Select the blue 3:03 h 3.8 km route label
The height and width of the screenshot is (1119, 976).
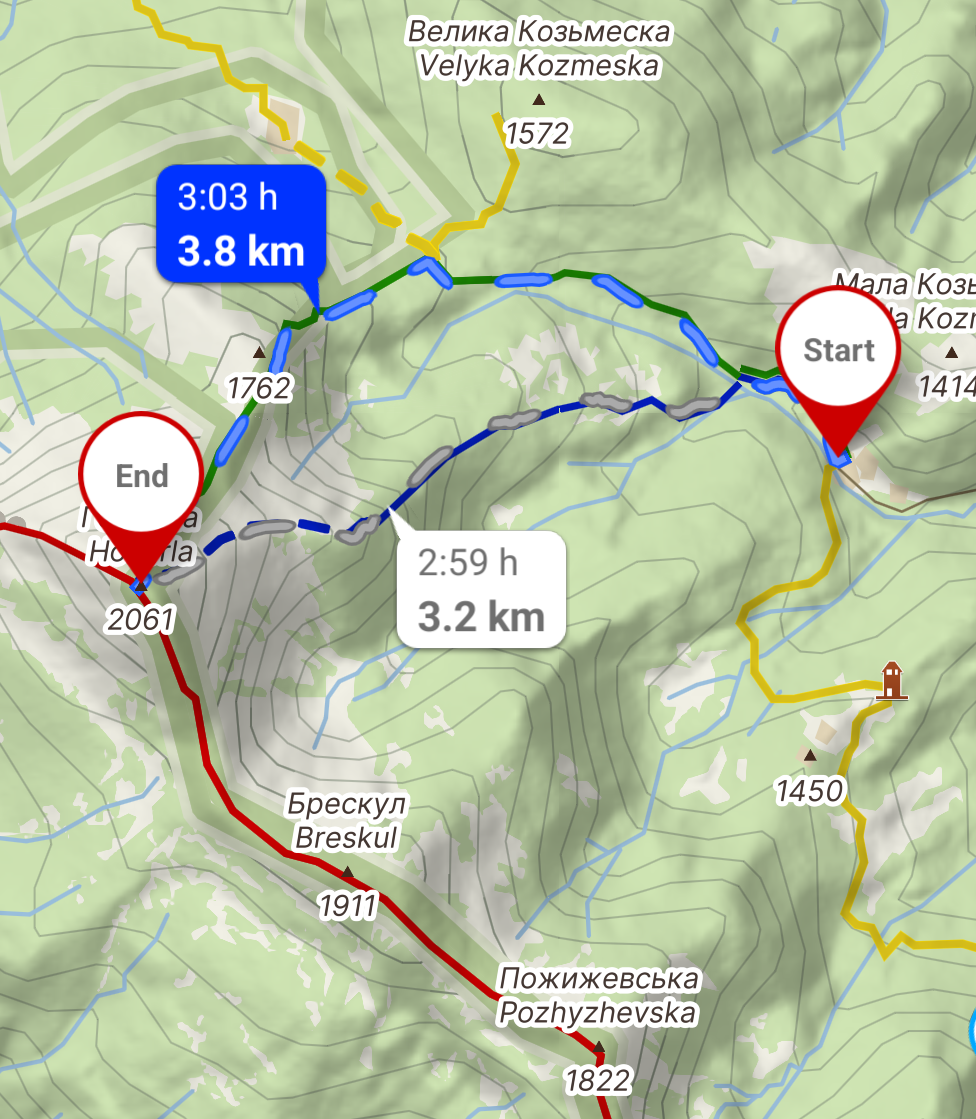coord(241,224)
